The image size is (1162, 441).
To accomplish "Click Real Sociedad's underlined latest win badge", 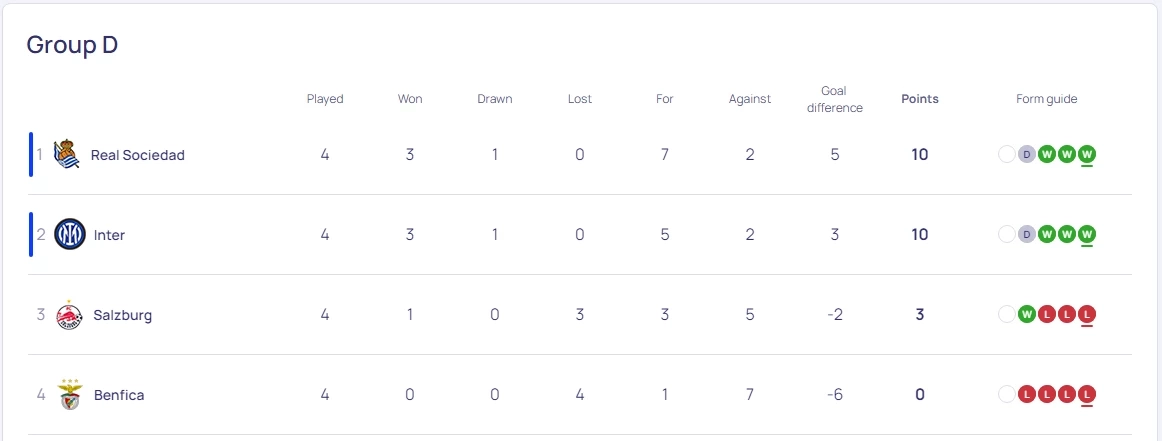I will tap(1087, 154).
